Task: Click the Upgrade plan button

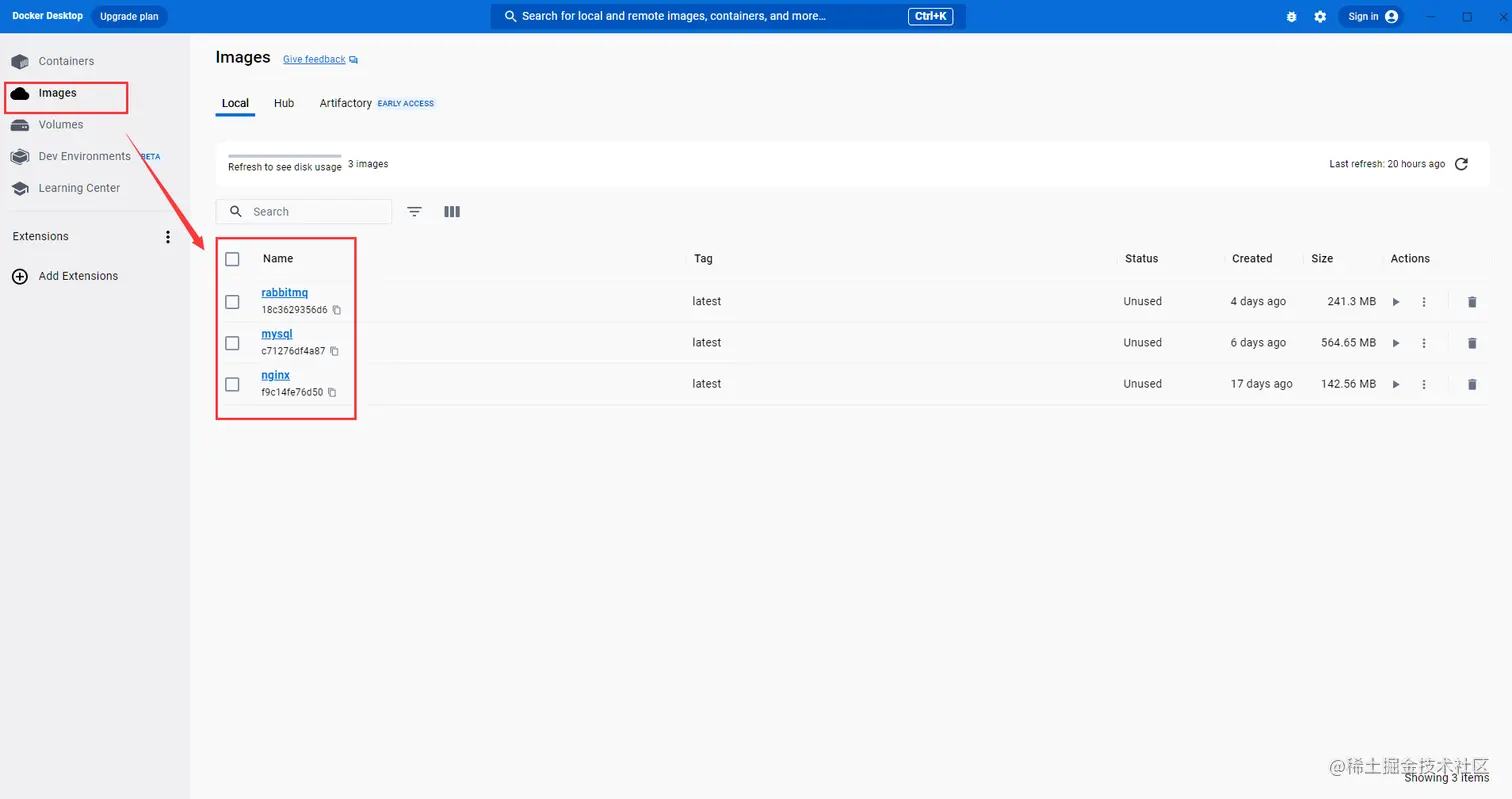Action: click(130, 17)
